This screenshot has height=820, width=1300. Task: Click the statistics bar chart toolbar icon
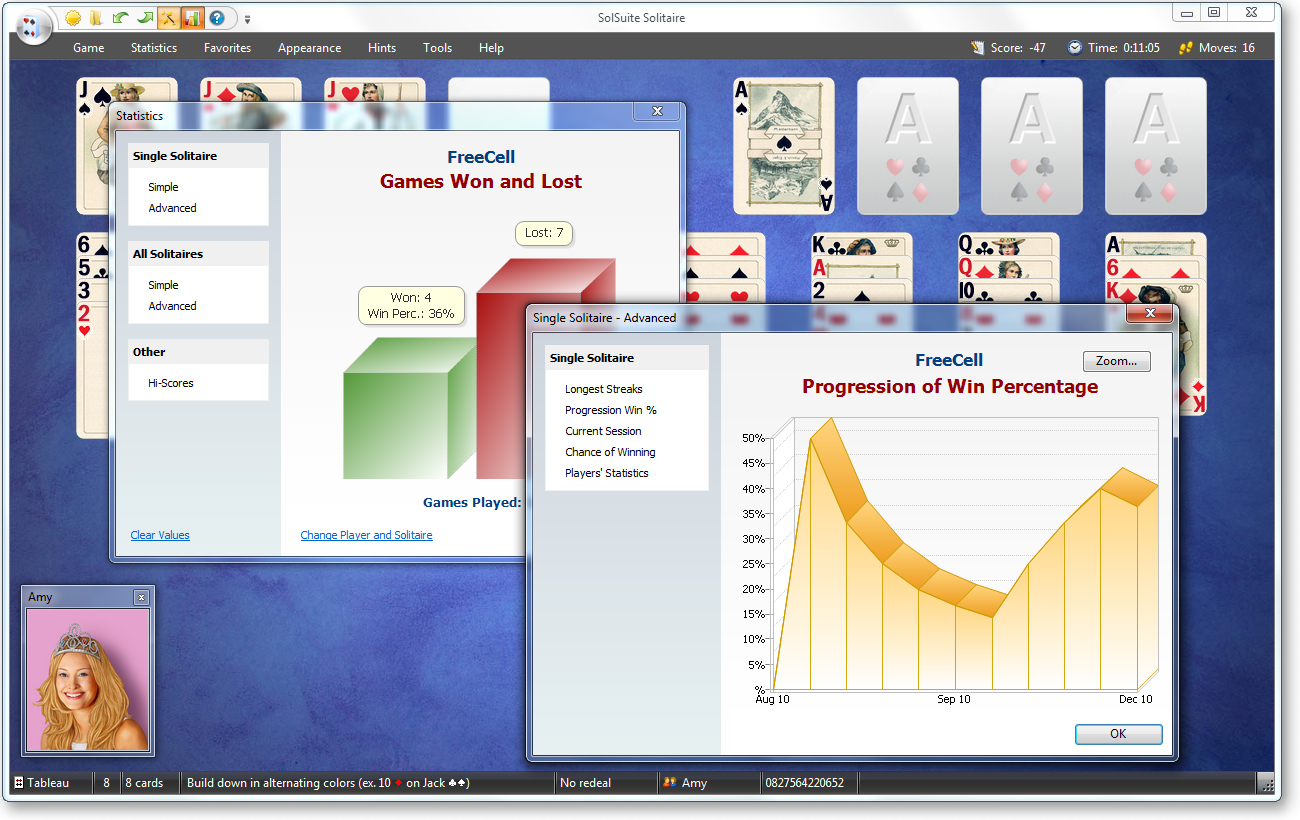(193, 18)
